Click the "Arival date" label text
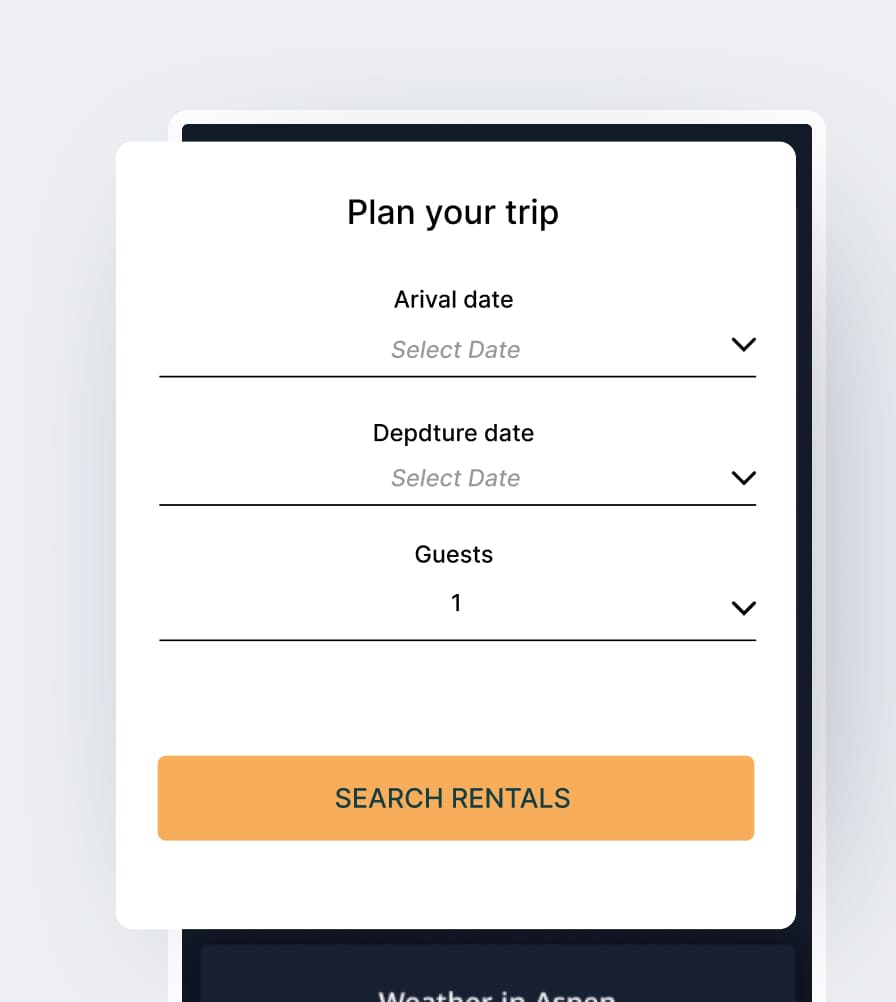 click(453, 299)
